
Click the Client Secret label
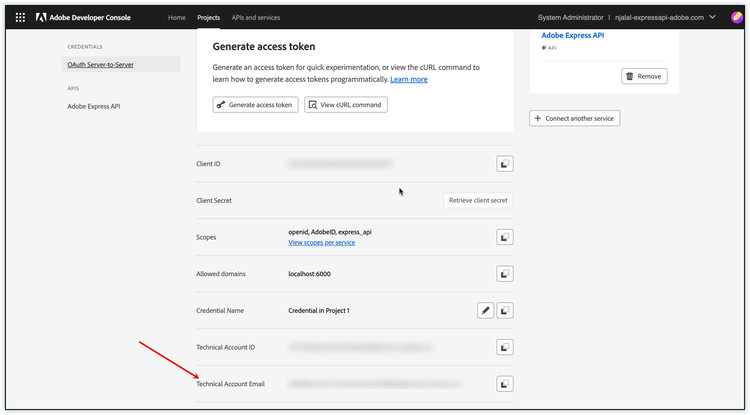click(214, 200)
